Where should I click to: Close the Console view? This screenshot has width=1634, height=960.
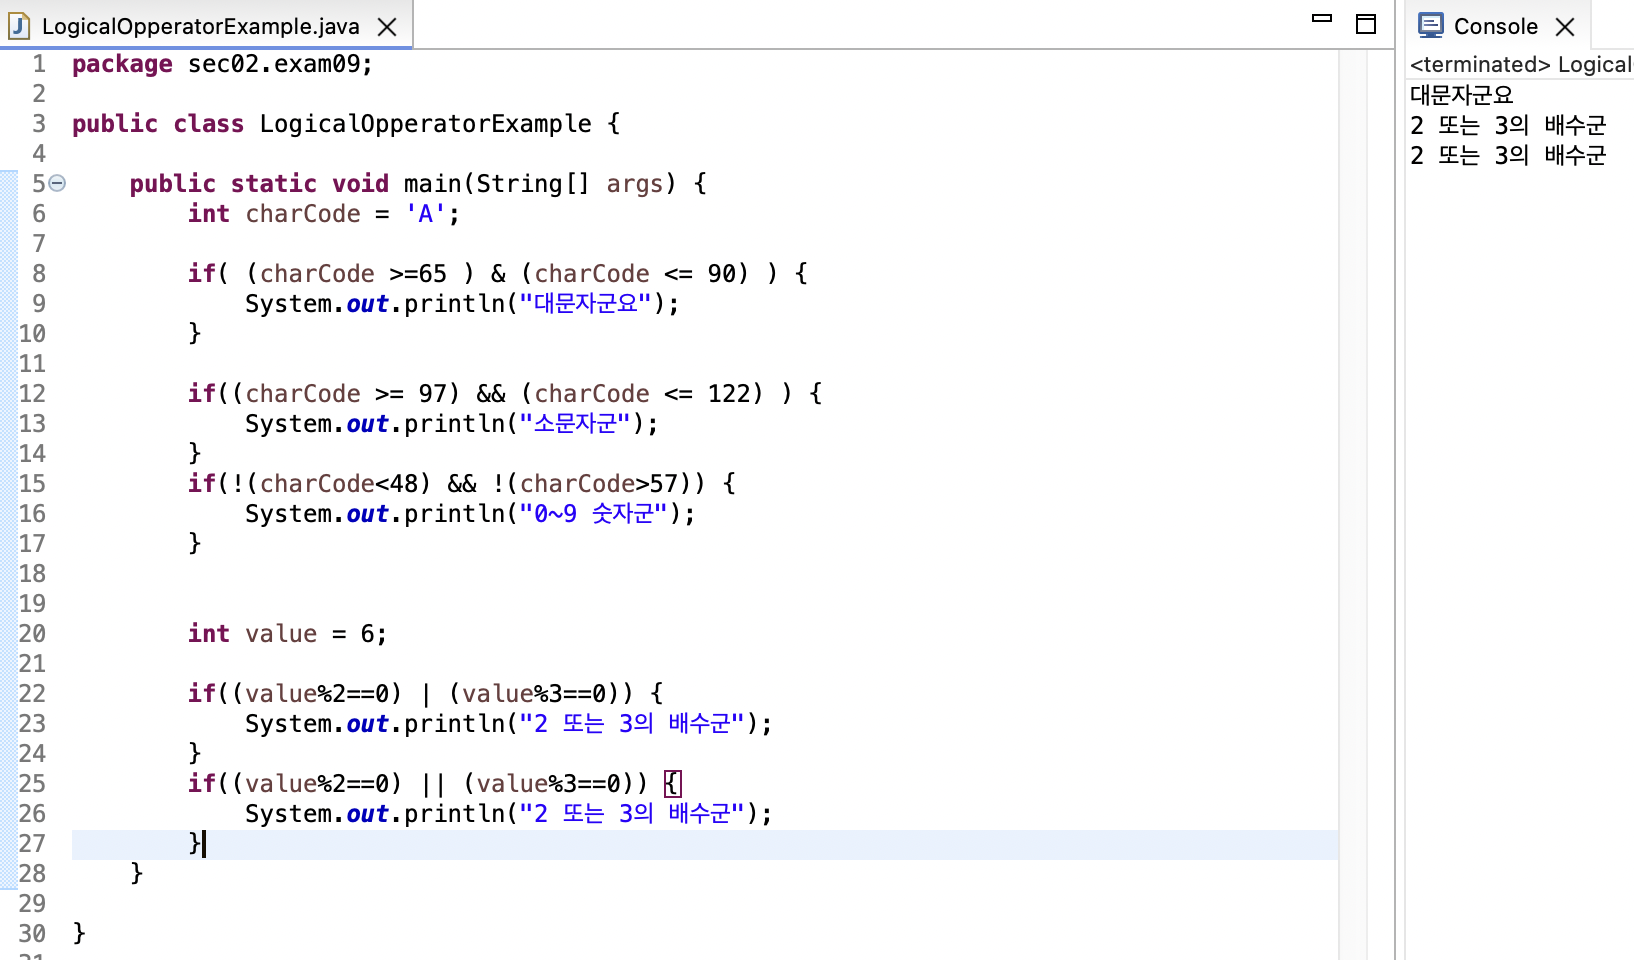(1565, 27)
